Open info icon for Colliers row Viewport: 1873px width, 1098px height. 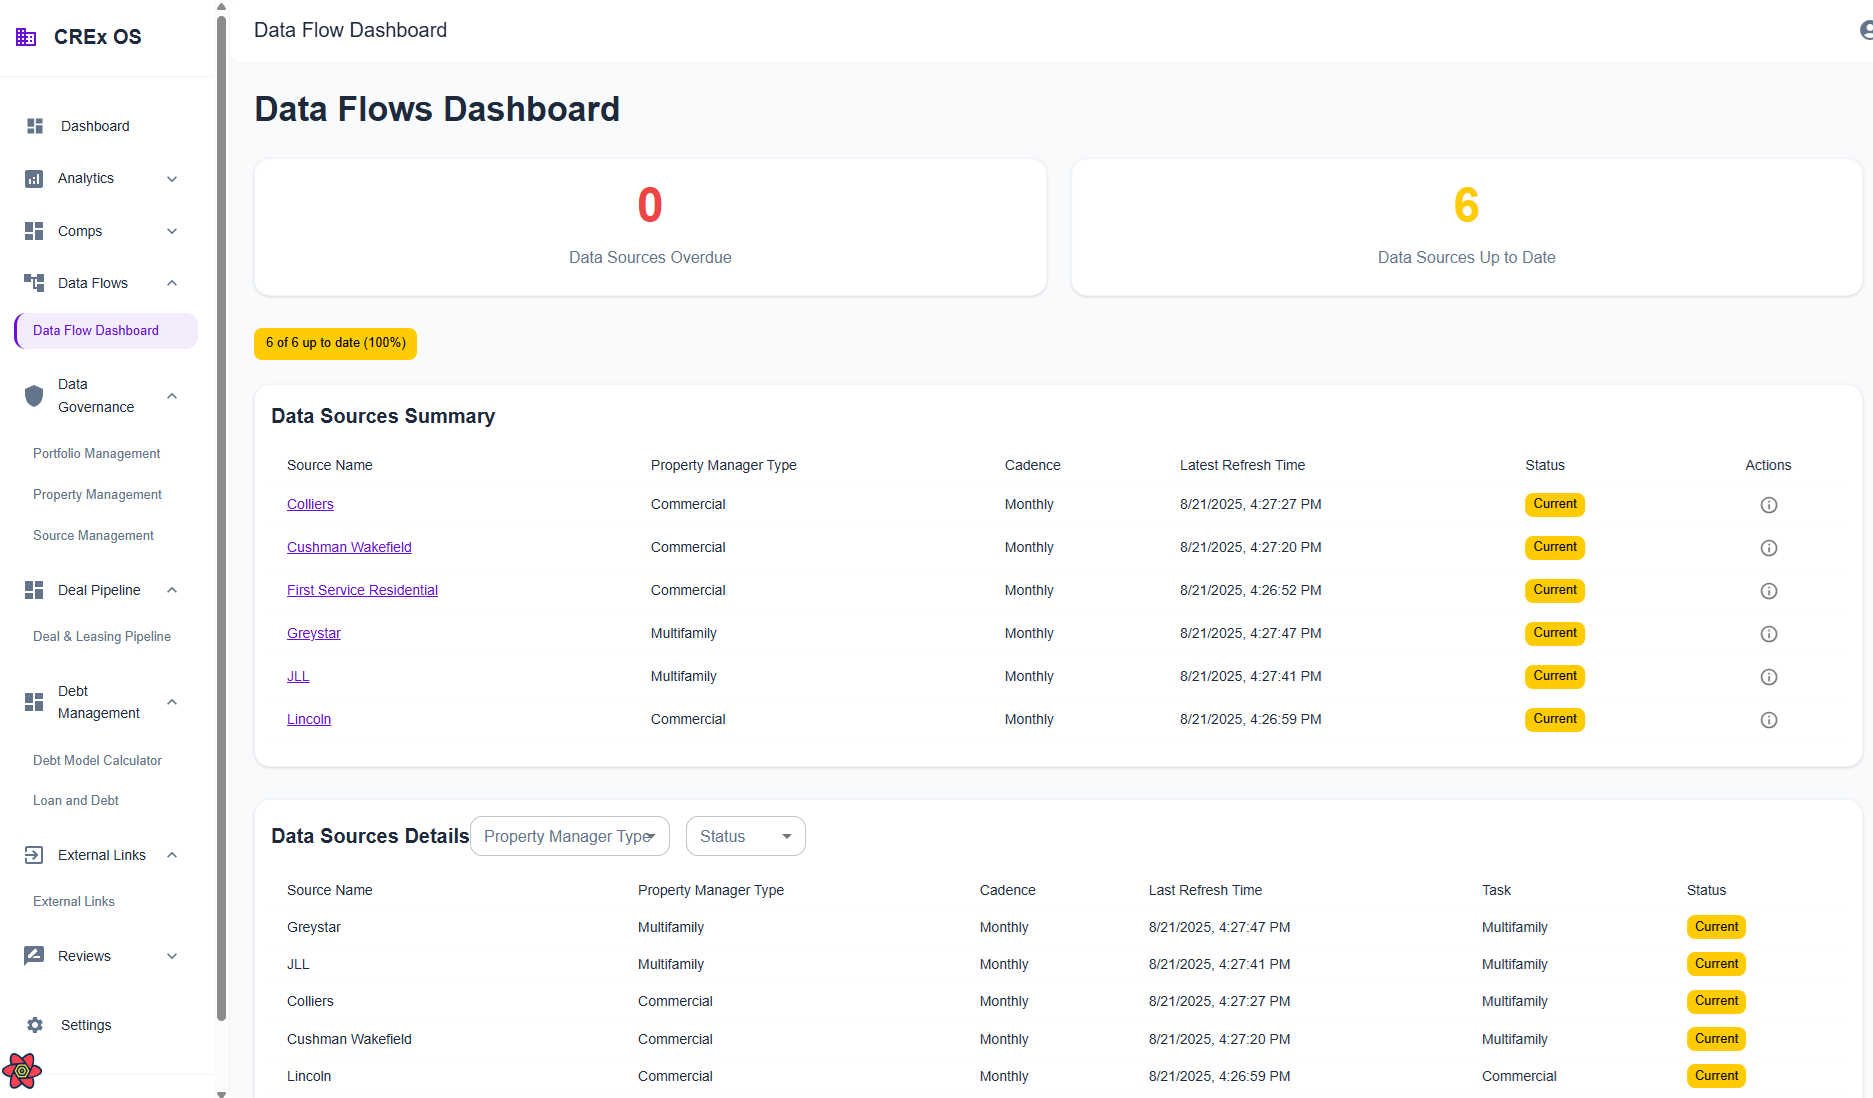1768,505
